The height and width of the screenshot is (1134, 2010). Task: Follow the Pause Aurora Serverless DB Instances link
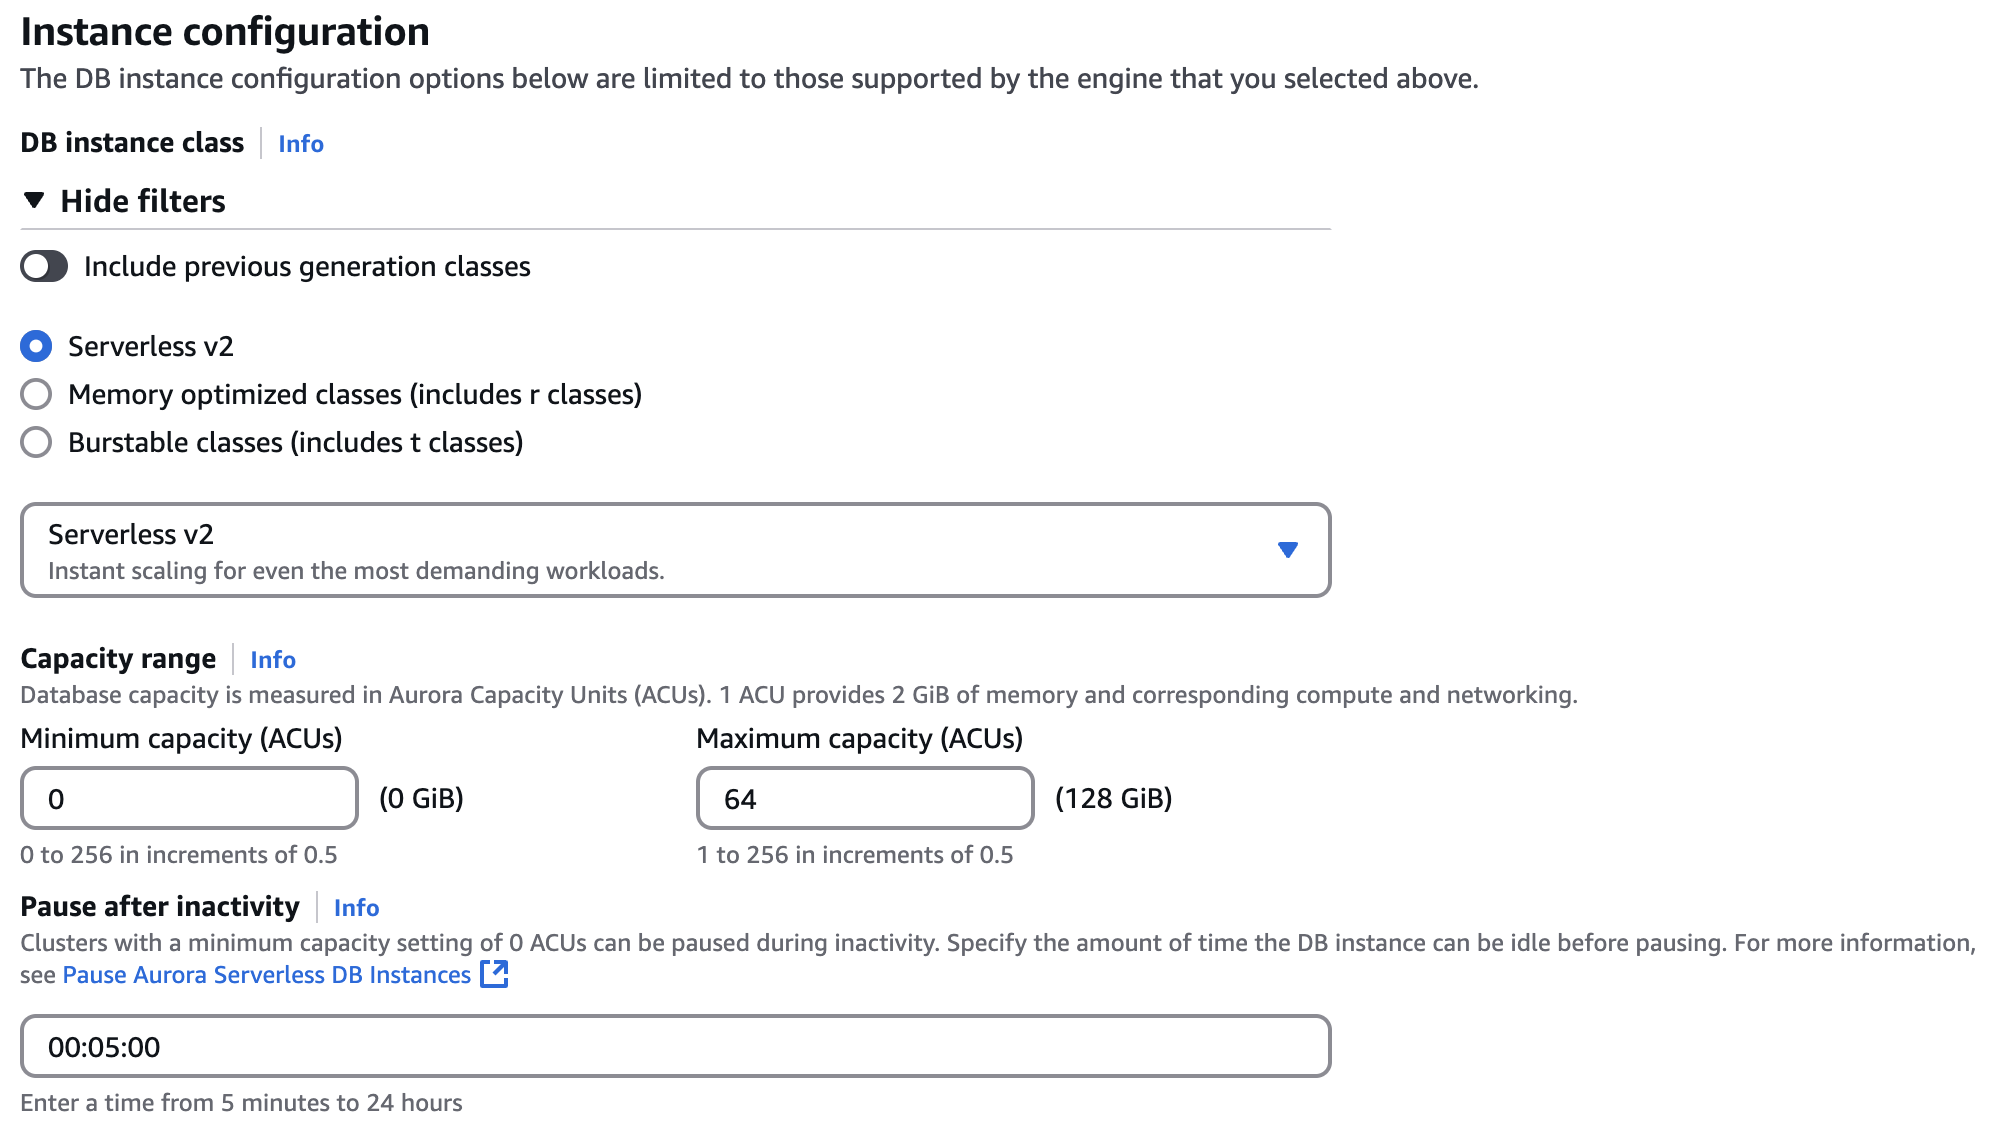[266, 975]
